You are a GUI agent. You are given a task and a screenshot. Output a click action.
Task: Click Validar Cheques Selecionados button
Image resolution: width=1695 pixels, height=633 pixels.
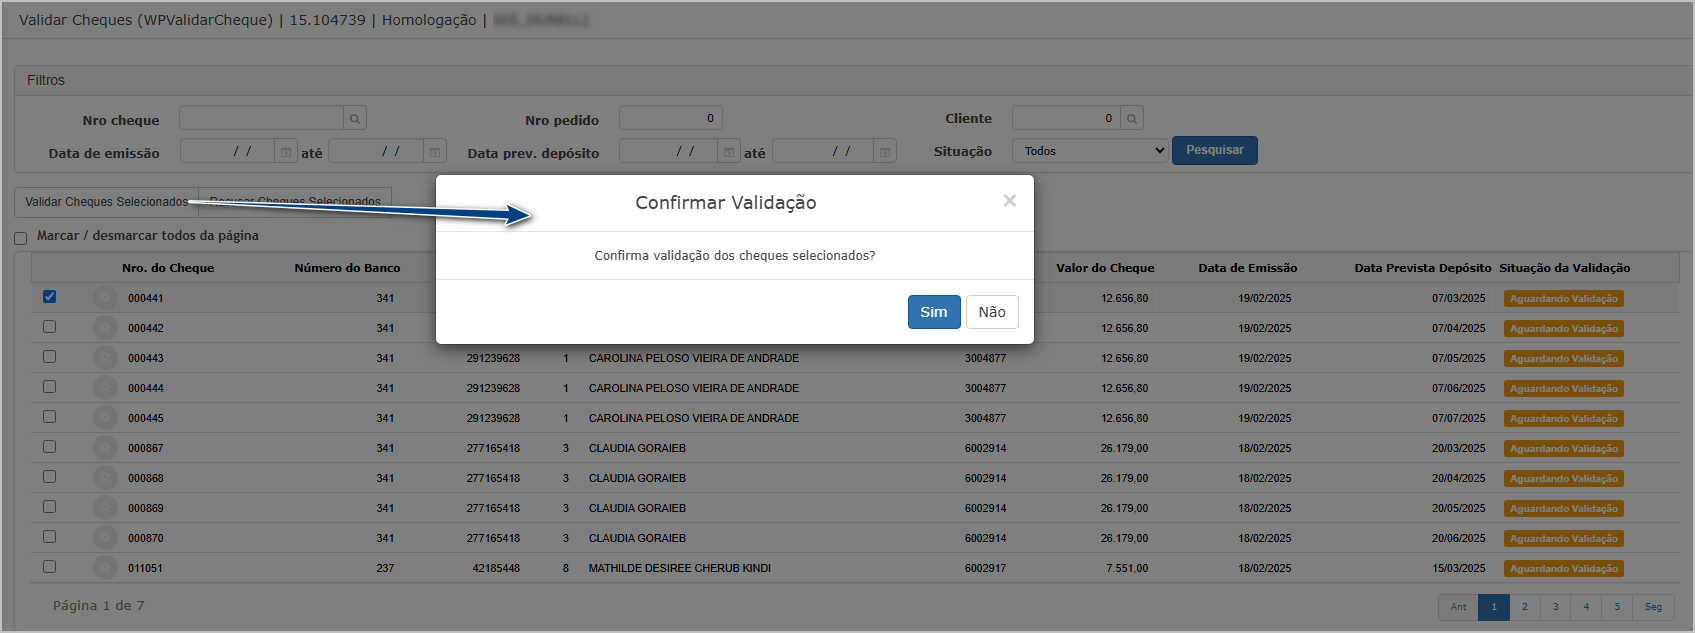pyautogui.click(x=106, y=202)
